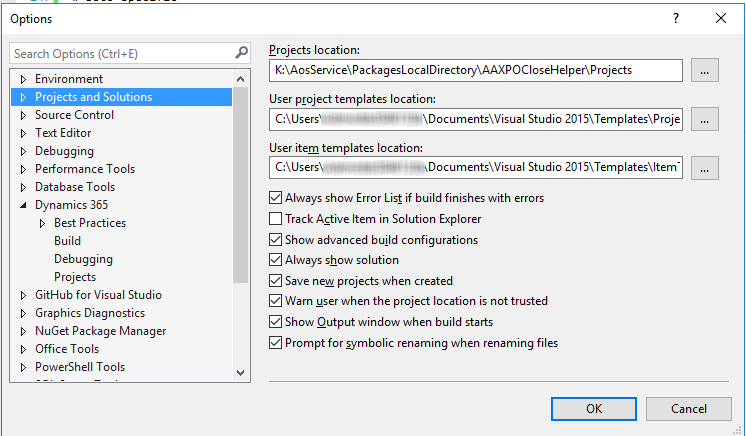Enable Track Active Item in Solution Explorer
Image resolution: width=746 pixels, height=436 pixels.
[276, 219]
